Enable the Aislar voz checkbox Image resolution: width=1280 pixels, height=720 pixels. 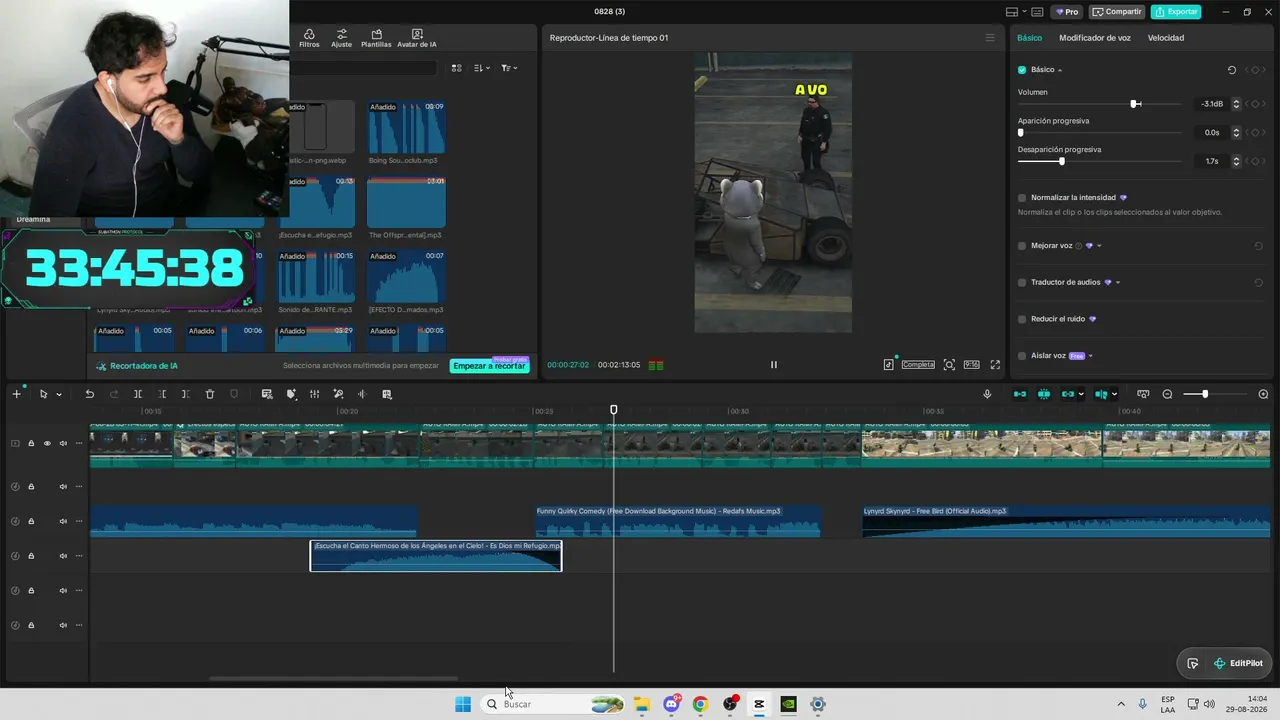tap(1022, 356)
